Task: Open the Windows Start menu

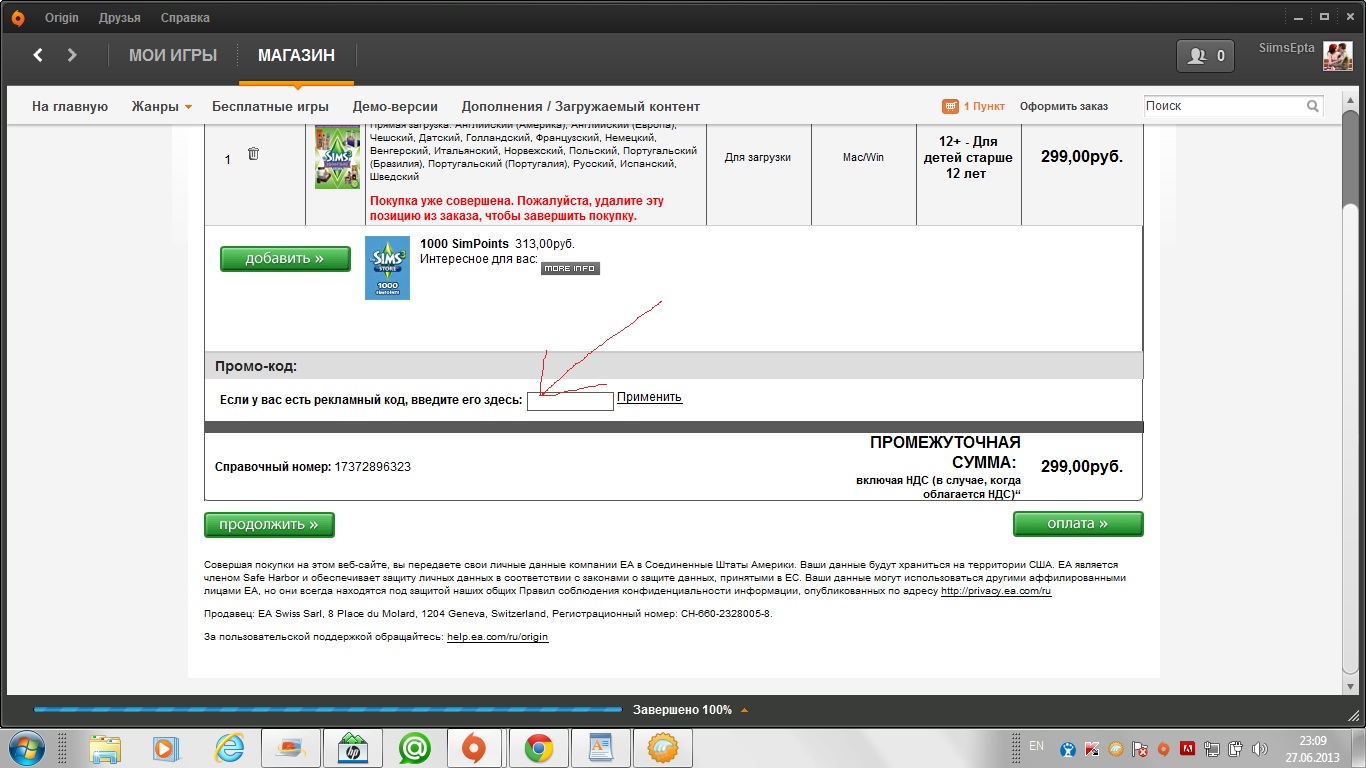Action: [x=27, y=747]
